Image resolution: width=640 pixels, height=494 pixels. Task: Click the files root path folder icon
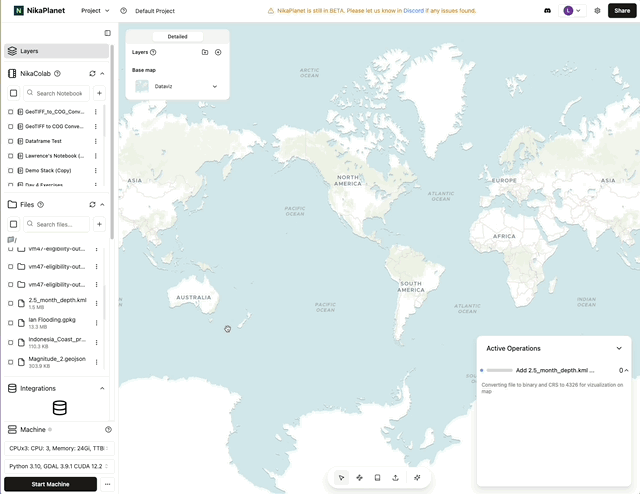11,240
